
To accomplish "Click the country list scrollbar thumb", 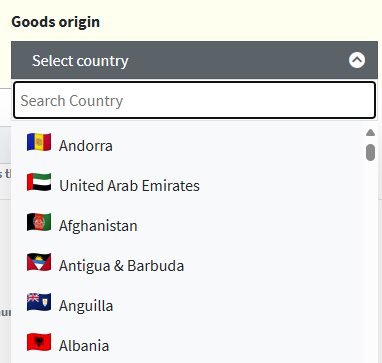I will click(x=370, y=152).
